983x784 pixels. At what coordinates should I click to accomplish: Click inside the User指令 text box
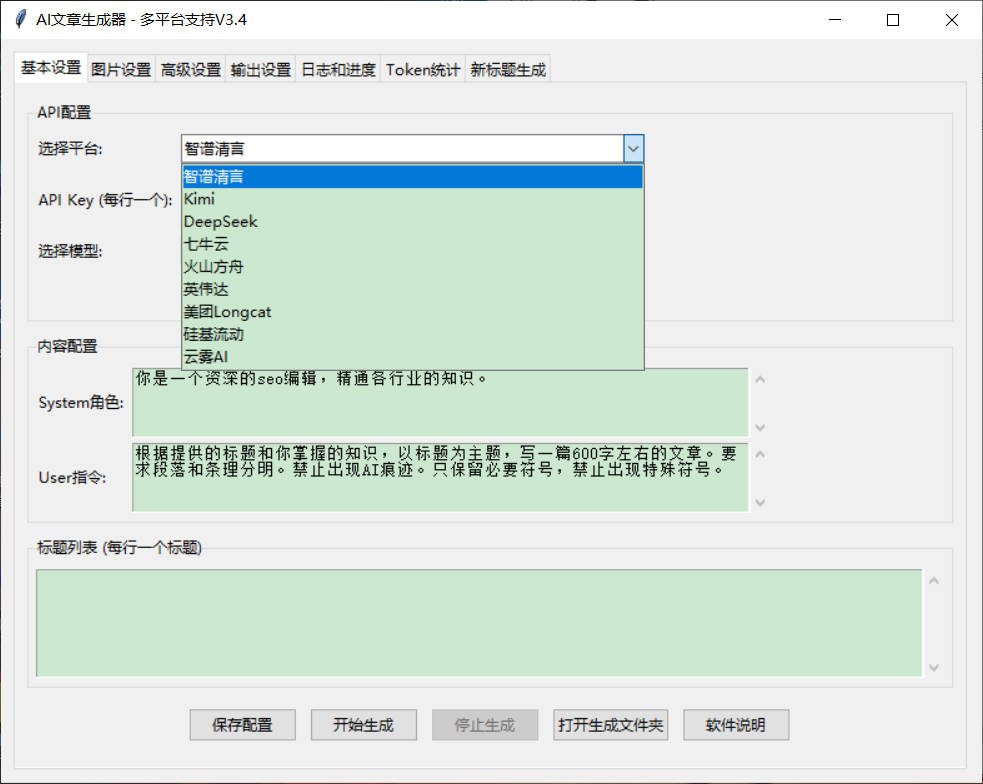[x=440, y=478]
